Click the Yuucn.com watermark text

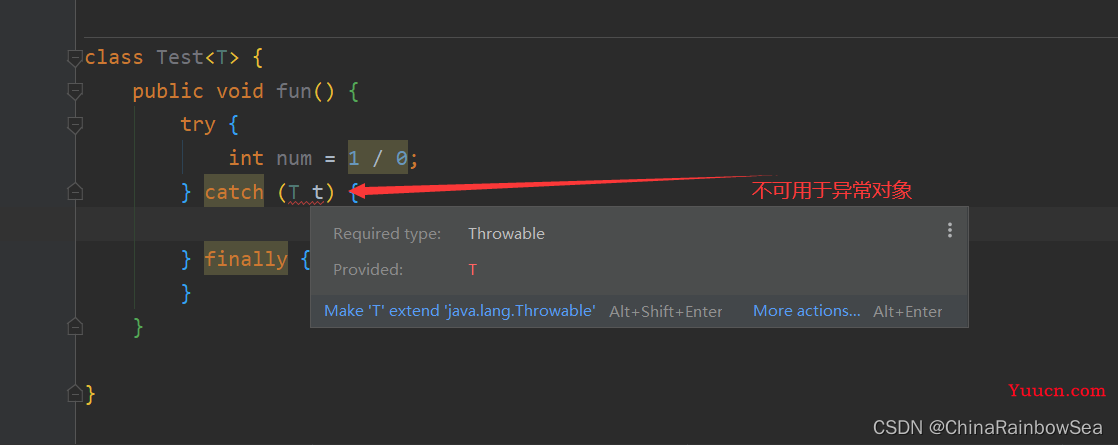(1057, 391)
